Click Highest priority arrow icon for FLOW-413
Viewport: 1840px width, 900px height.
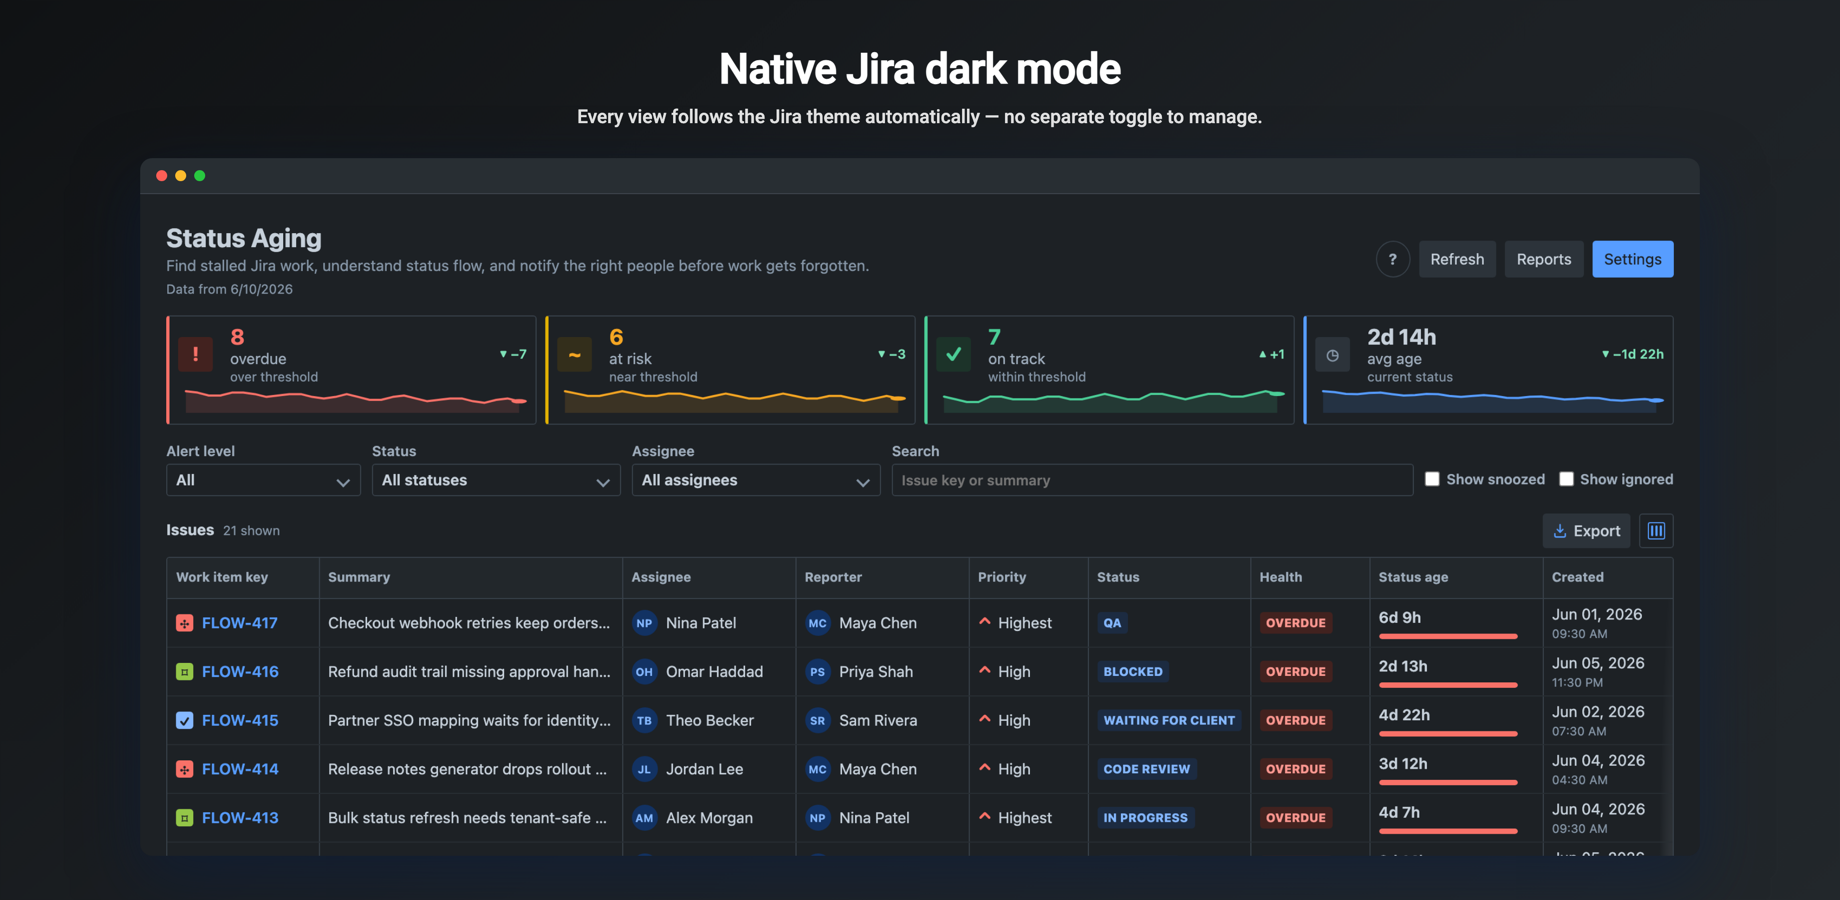pyautogui.click(x=985, y=817)
